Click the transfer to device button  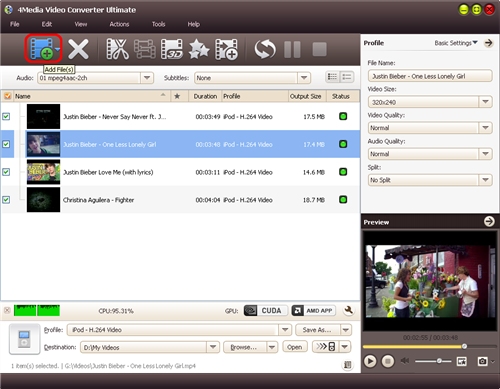(x=326, y=347)
